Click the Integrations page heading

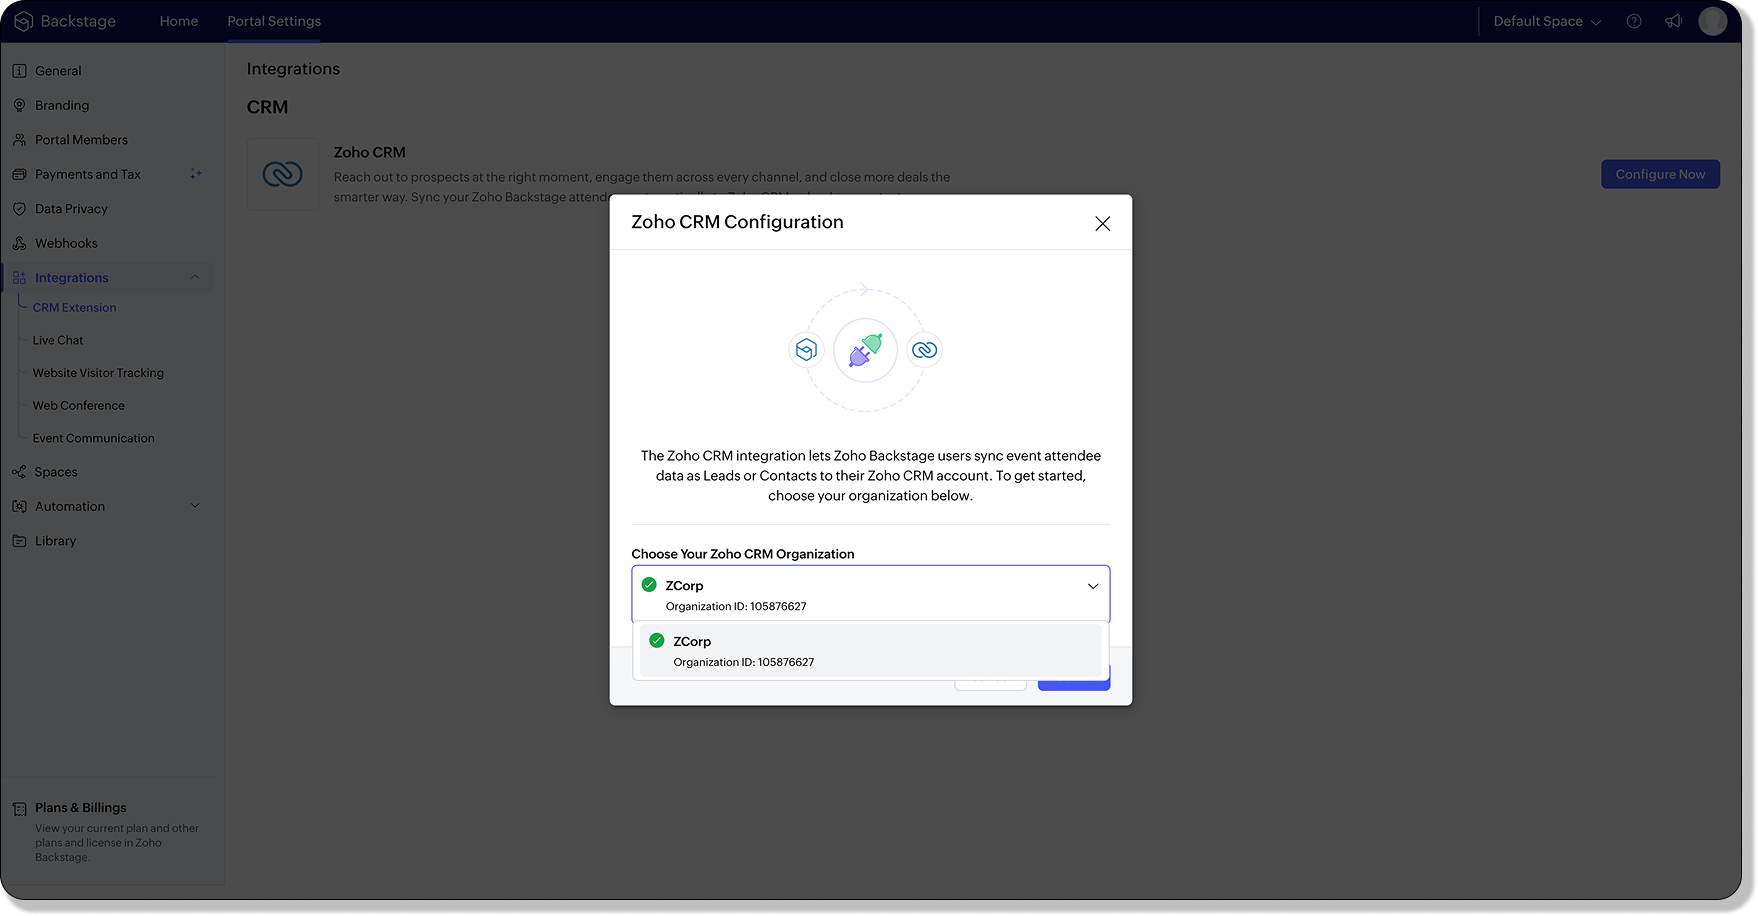point(293,69)
